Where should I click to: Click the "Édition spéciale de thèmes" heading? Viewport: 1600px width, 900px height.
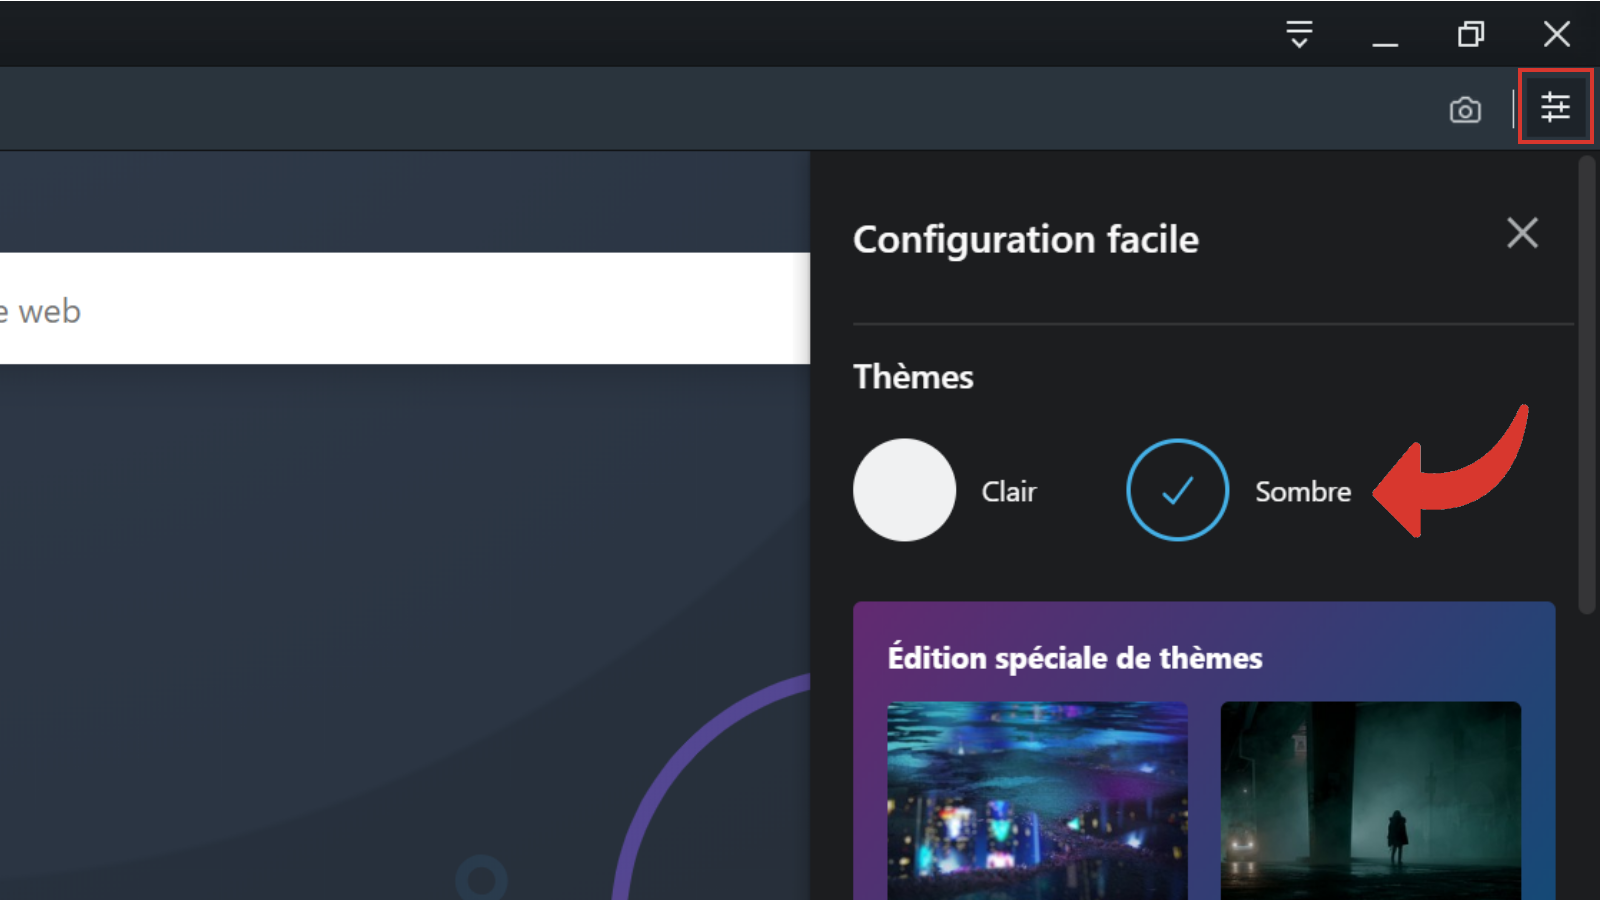coord(1074,658)
